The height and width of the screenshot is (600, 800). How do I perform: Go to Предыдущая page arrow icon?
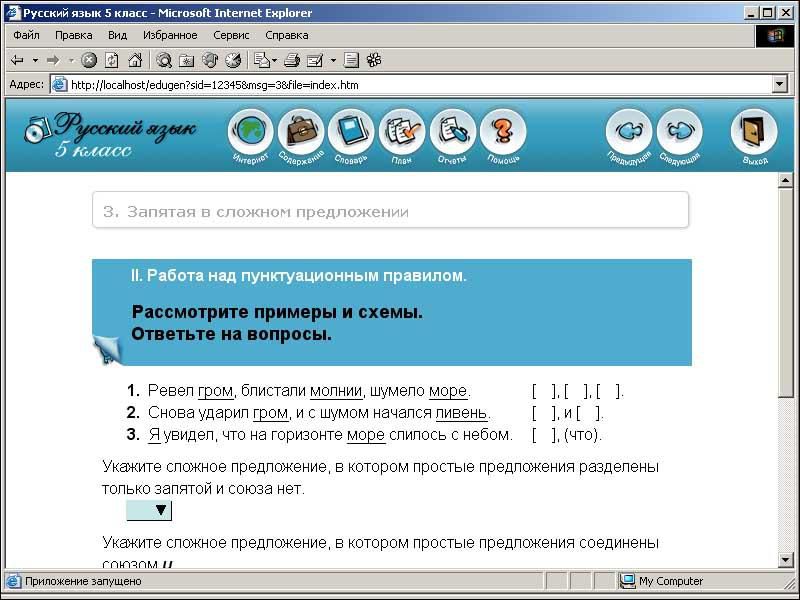629,131
